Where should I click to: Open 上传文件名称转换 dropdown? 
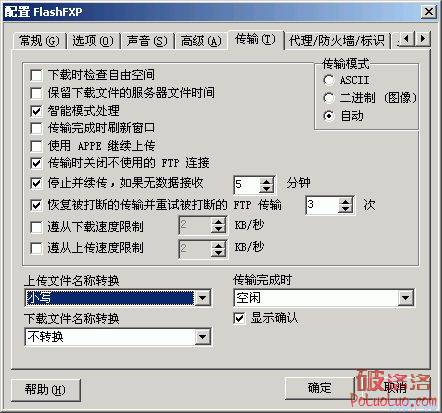point(202,298)
